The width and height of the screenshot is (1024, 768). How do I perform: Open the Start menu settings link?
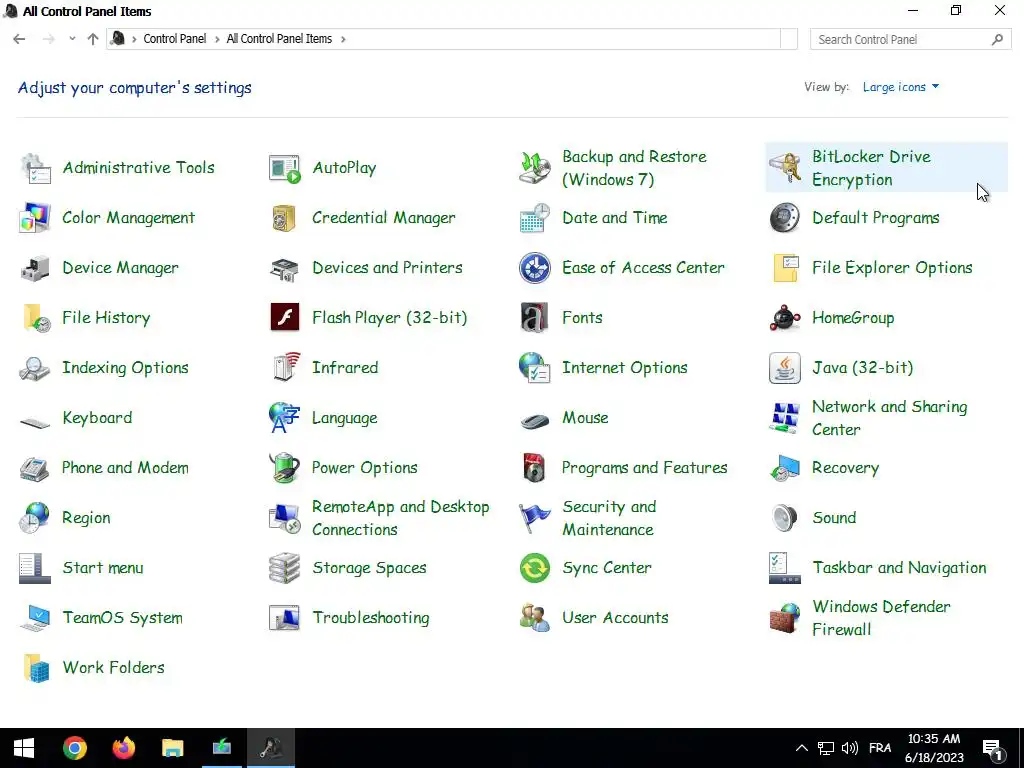[x=103, y=568]
